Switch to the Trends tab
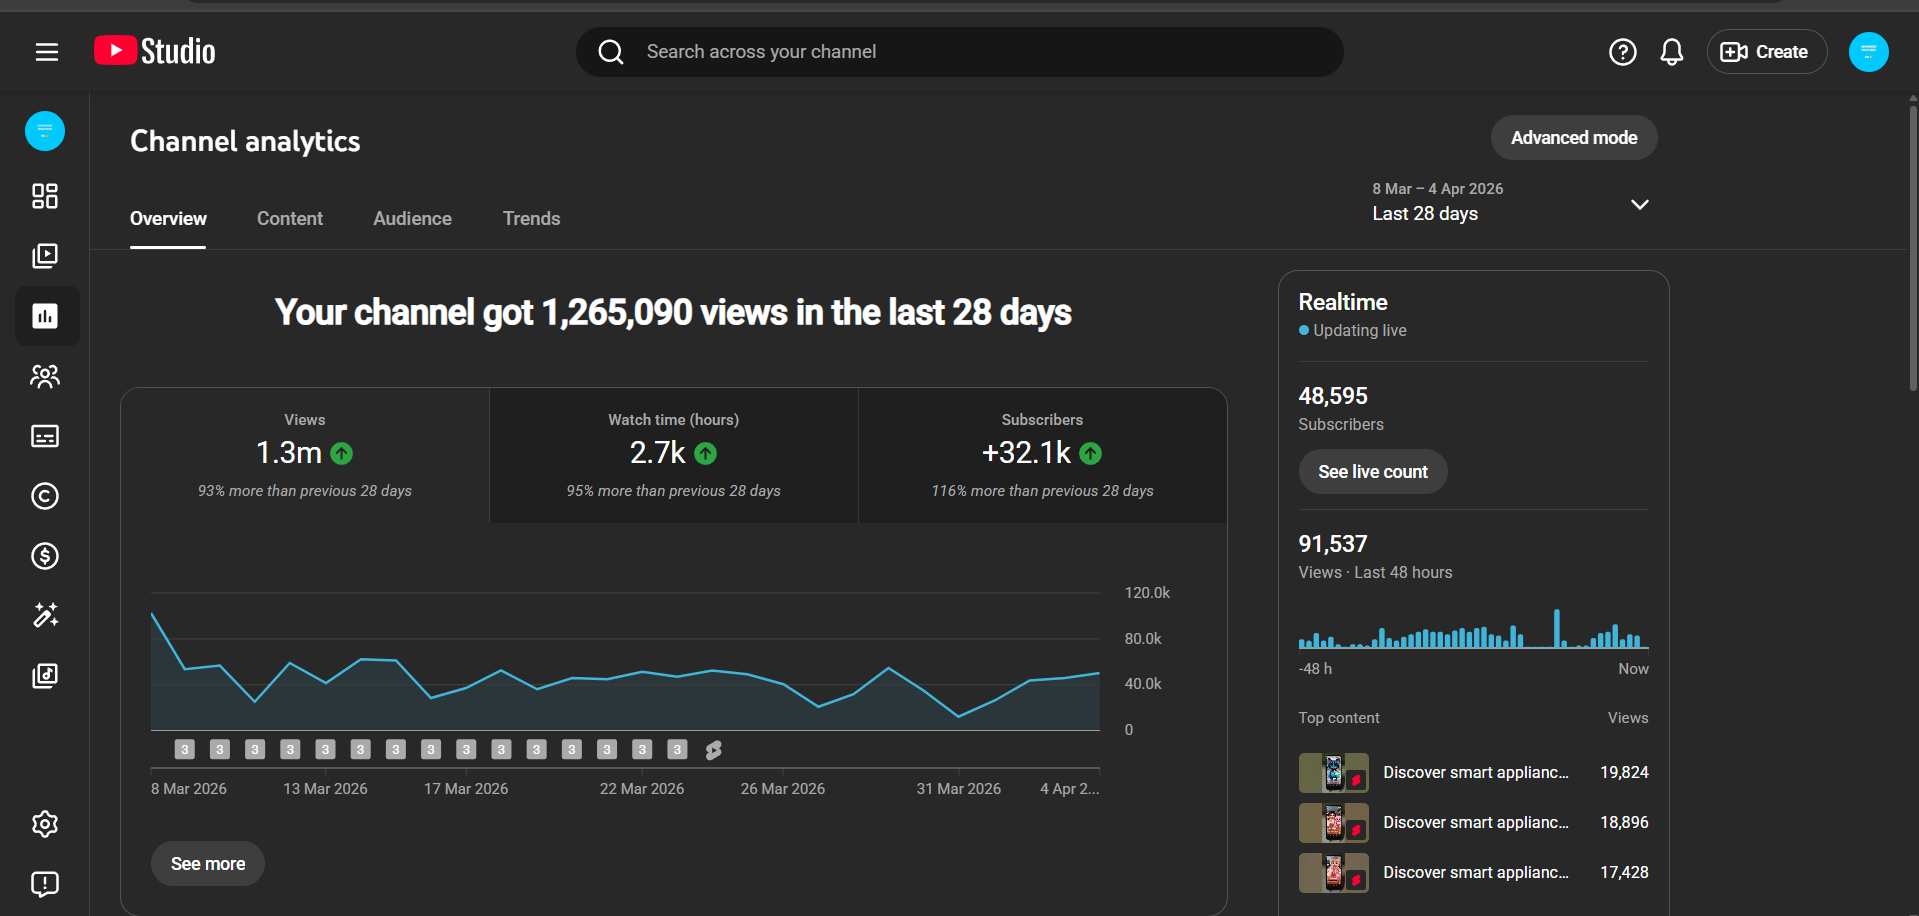 (531, 219)
